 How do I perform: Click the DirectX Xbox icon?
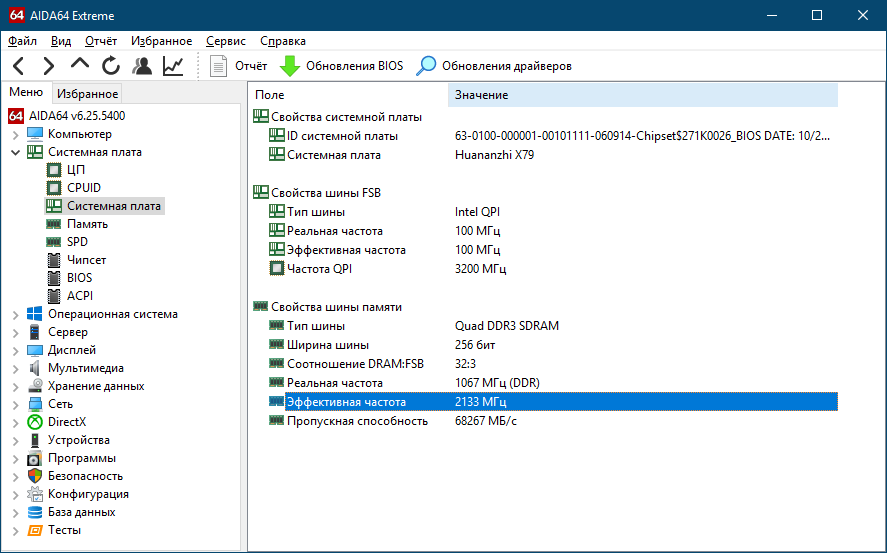35,422
